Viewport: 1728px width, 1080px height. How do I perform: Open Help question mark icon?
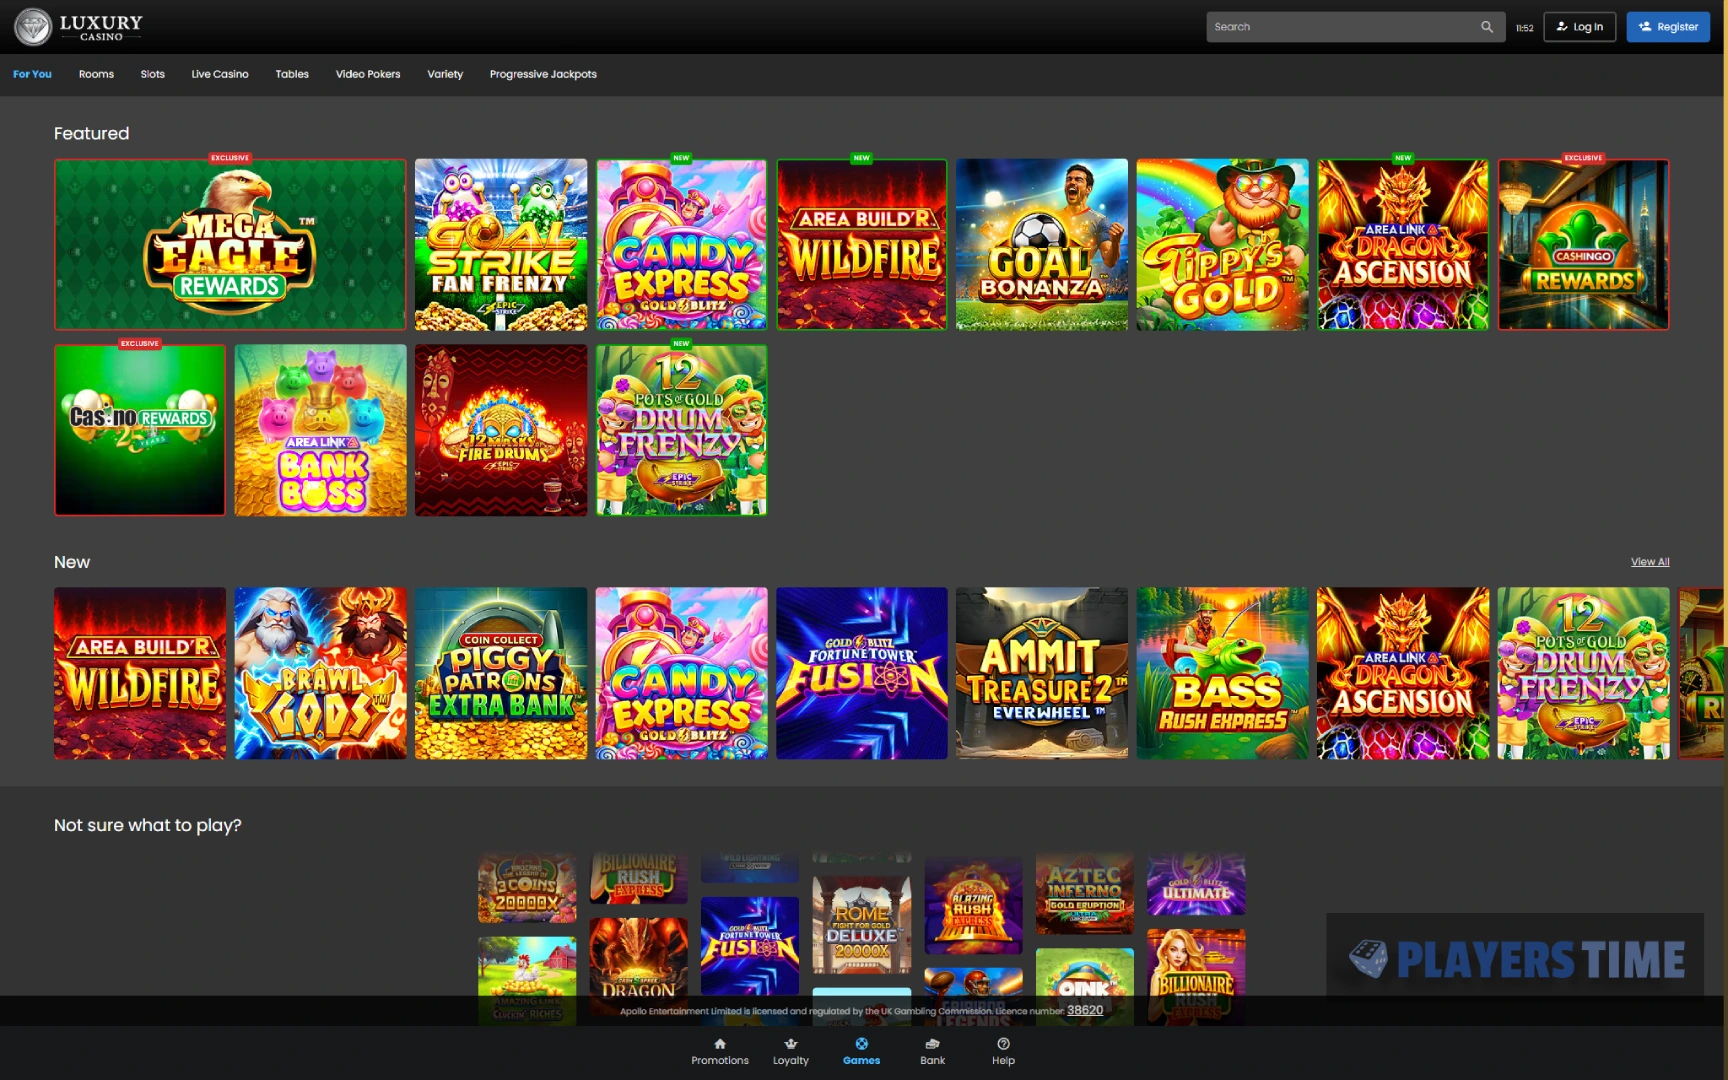[1003, 1044]
